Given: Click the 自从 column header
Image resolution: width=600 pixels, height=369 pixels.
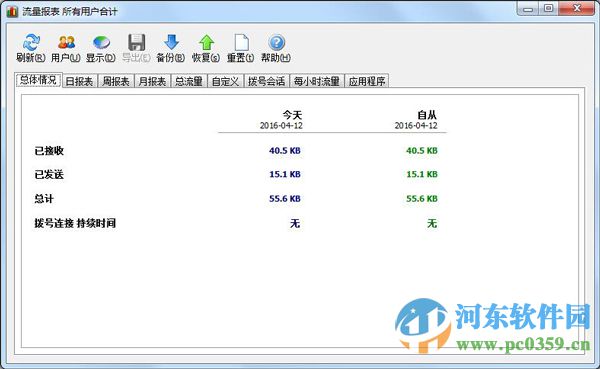Looking at the screenshot, I should pos(427,115).
